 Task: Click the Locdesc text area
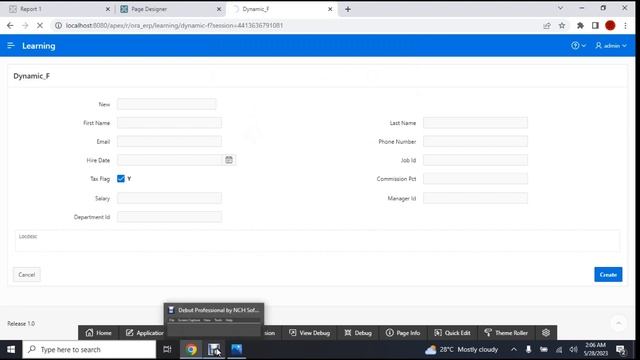(317, 241)
